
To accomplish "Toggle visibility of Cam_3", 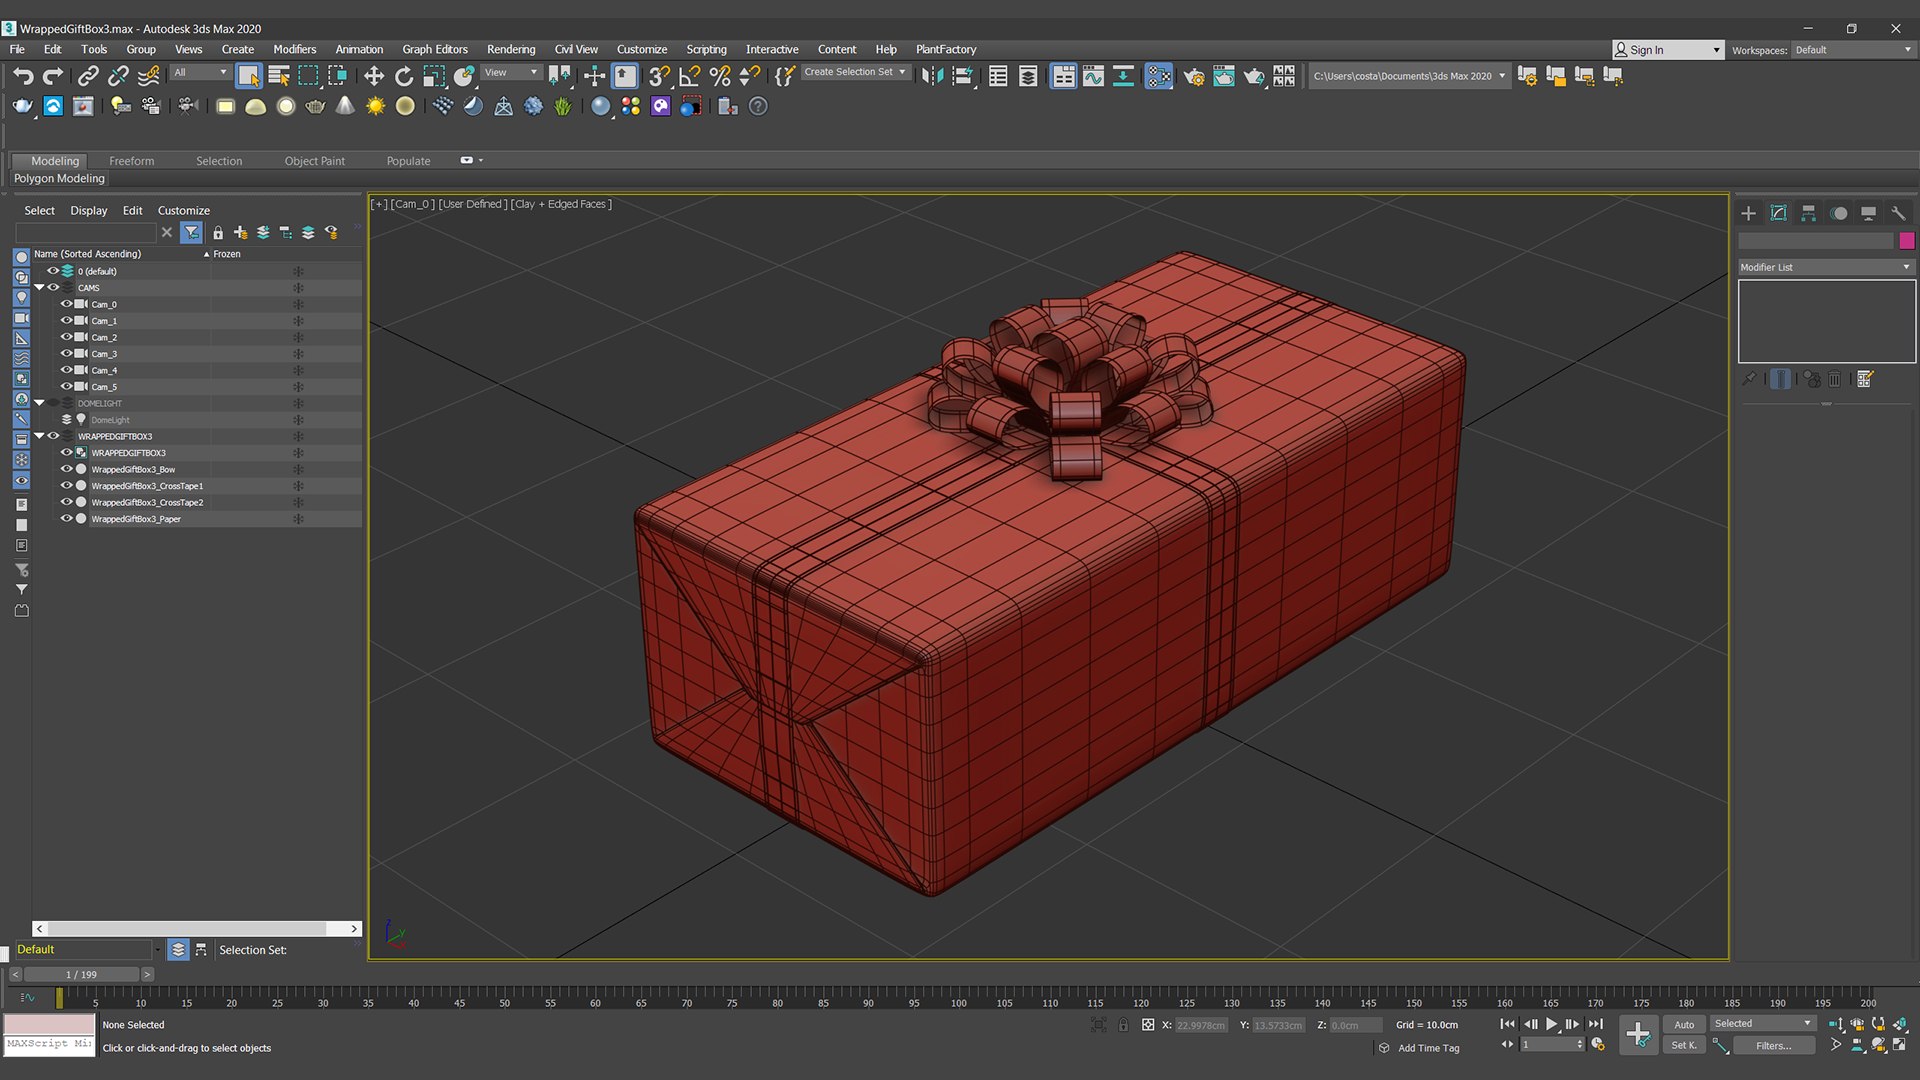I will [x=66, y=353].
